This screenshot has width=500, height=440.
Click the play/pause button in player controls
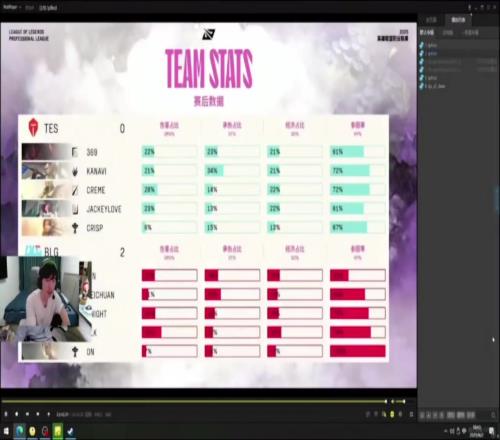tap(6, 414)
